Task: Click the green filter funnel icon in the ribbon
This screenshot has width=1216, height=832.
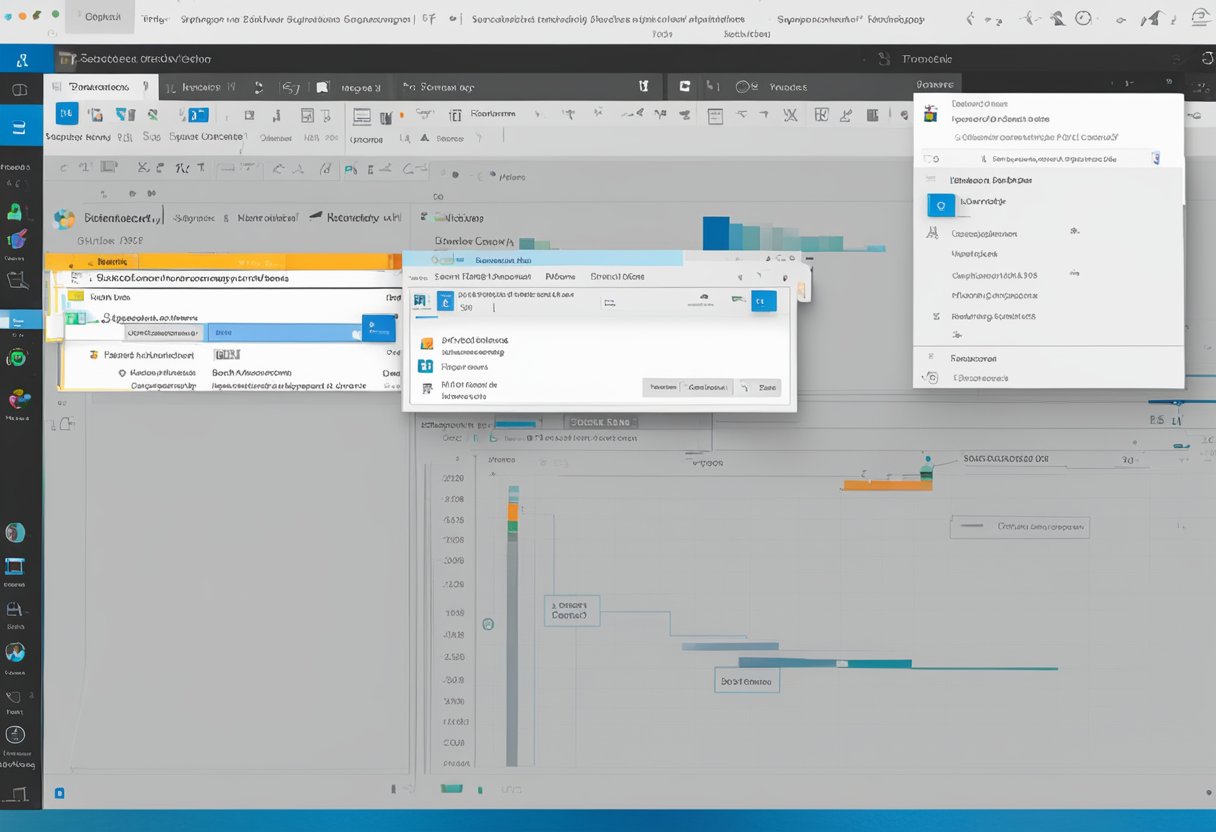Action: (150, 114)
